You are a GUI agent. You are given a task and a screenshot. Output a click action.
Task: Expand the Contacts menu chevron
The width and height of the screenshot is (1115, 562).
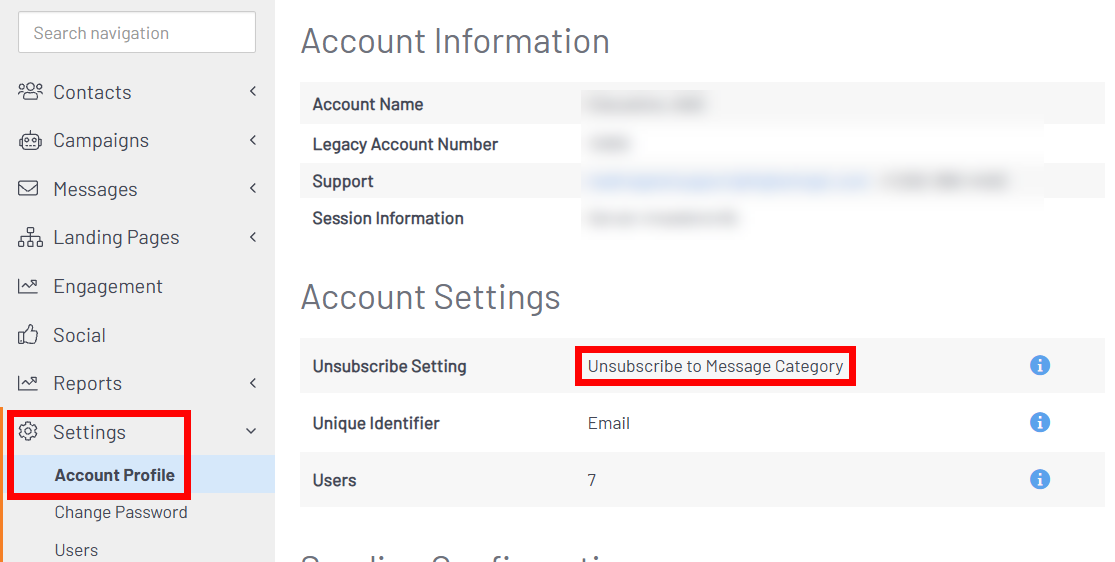[x=253, y=92]
